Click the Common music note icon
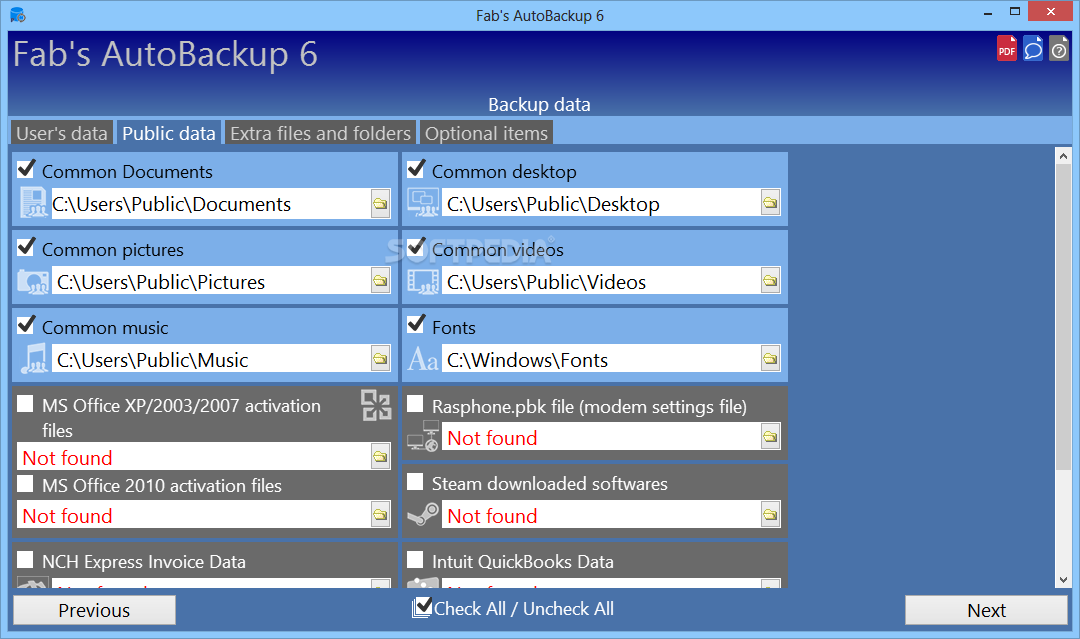 [34, 359]
